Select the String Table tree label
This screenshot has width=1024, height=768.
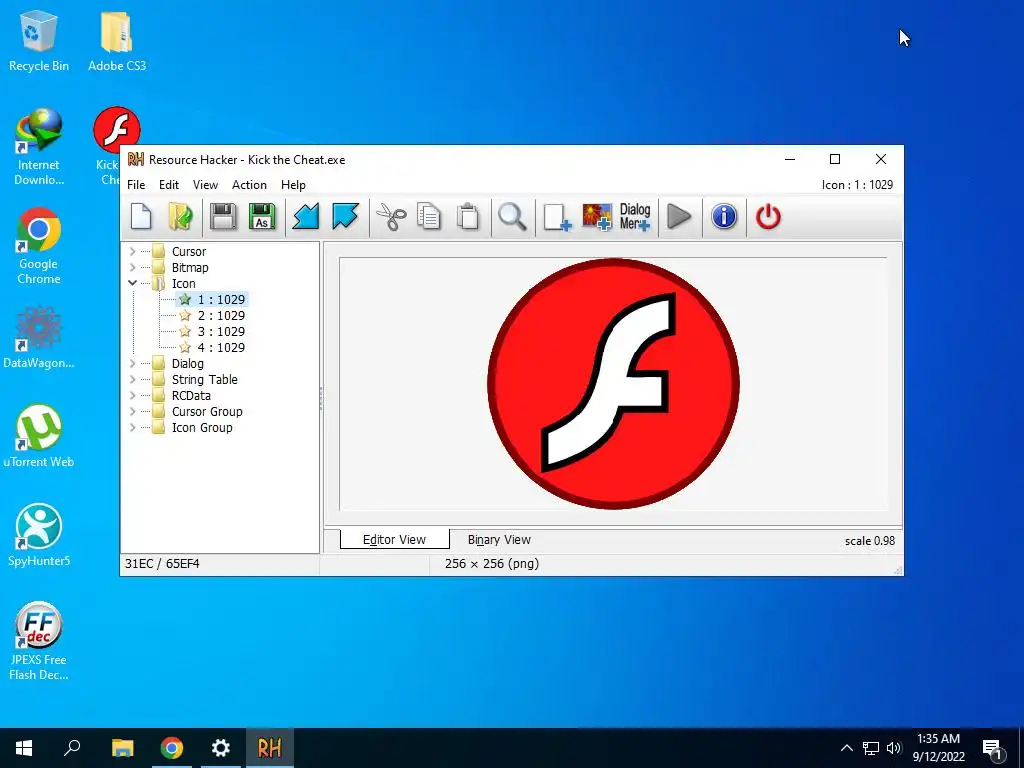204,379
